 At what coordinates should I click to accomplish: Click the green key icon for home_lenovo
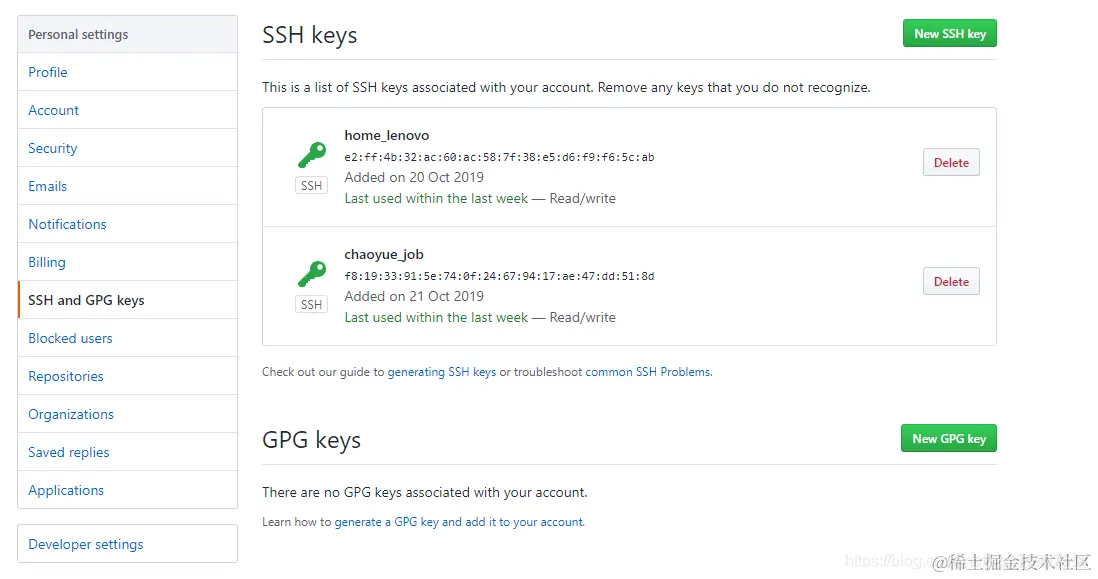312,155
